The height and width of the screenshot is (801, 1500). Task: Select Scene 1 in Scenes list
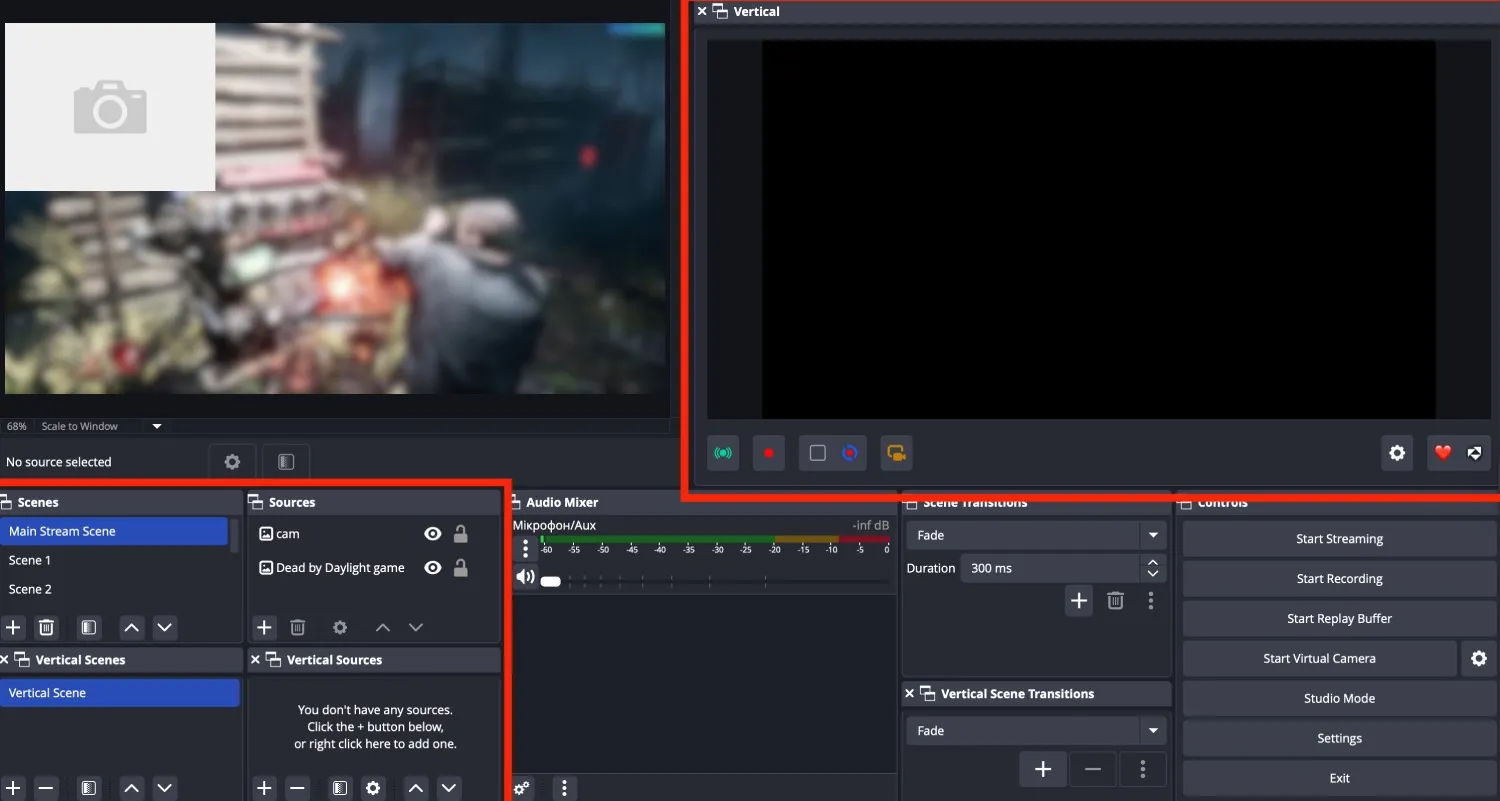coord(115,560)
